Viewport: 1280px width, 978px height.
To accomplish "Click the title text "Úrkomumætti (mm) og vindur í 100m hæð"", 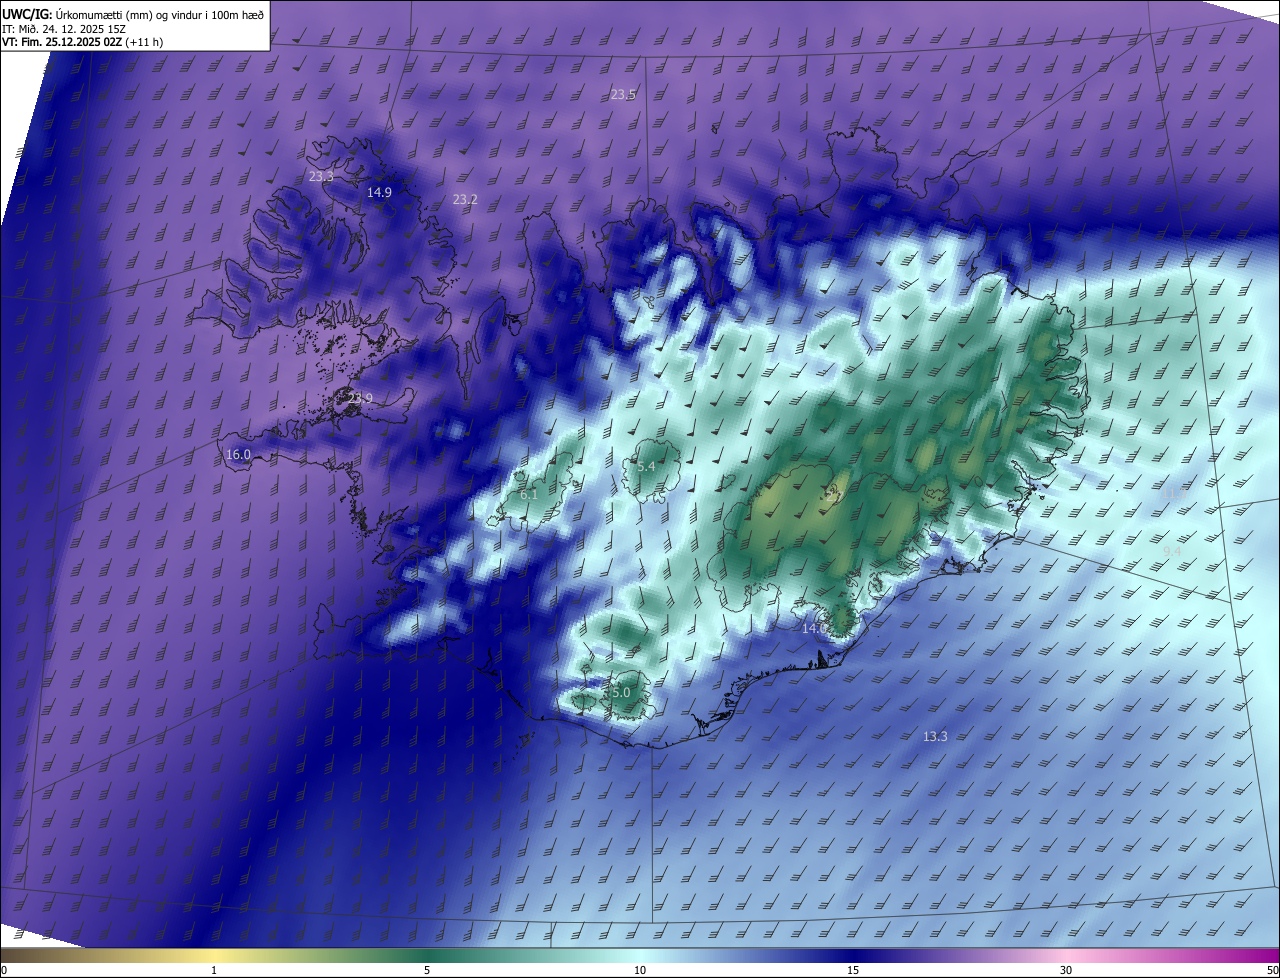I will click(x=160, y=14).
